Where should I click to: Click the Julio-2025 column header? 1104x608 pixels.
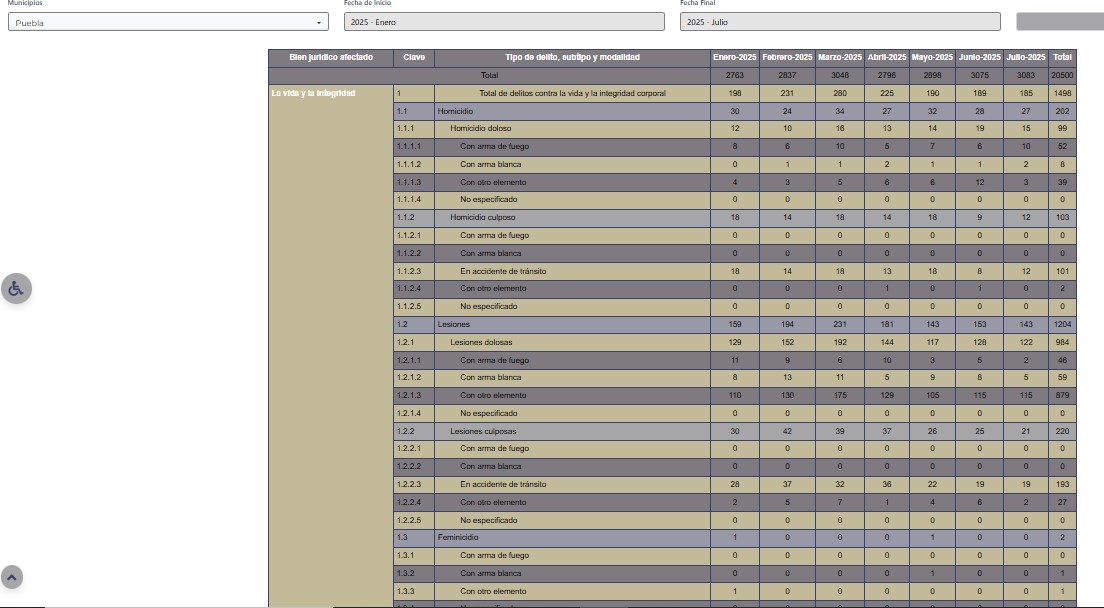click(x=1026, y=58)
